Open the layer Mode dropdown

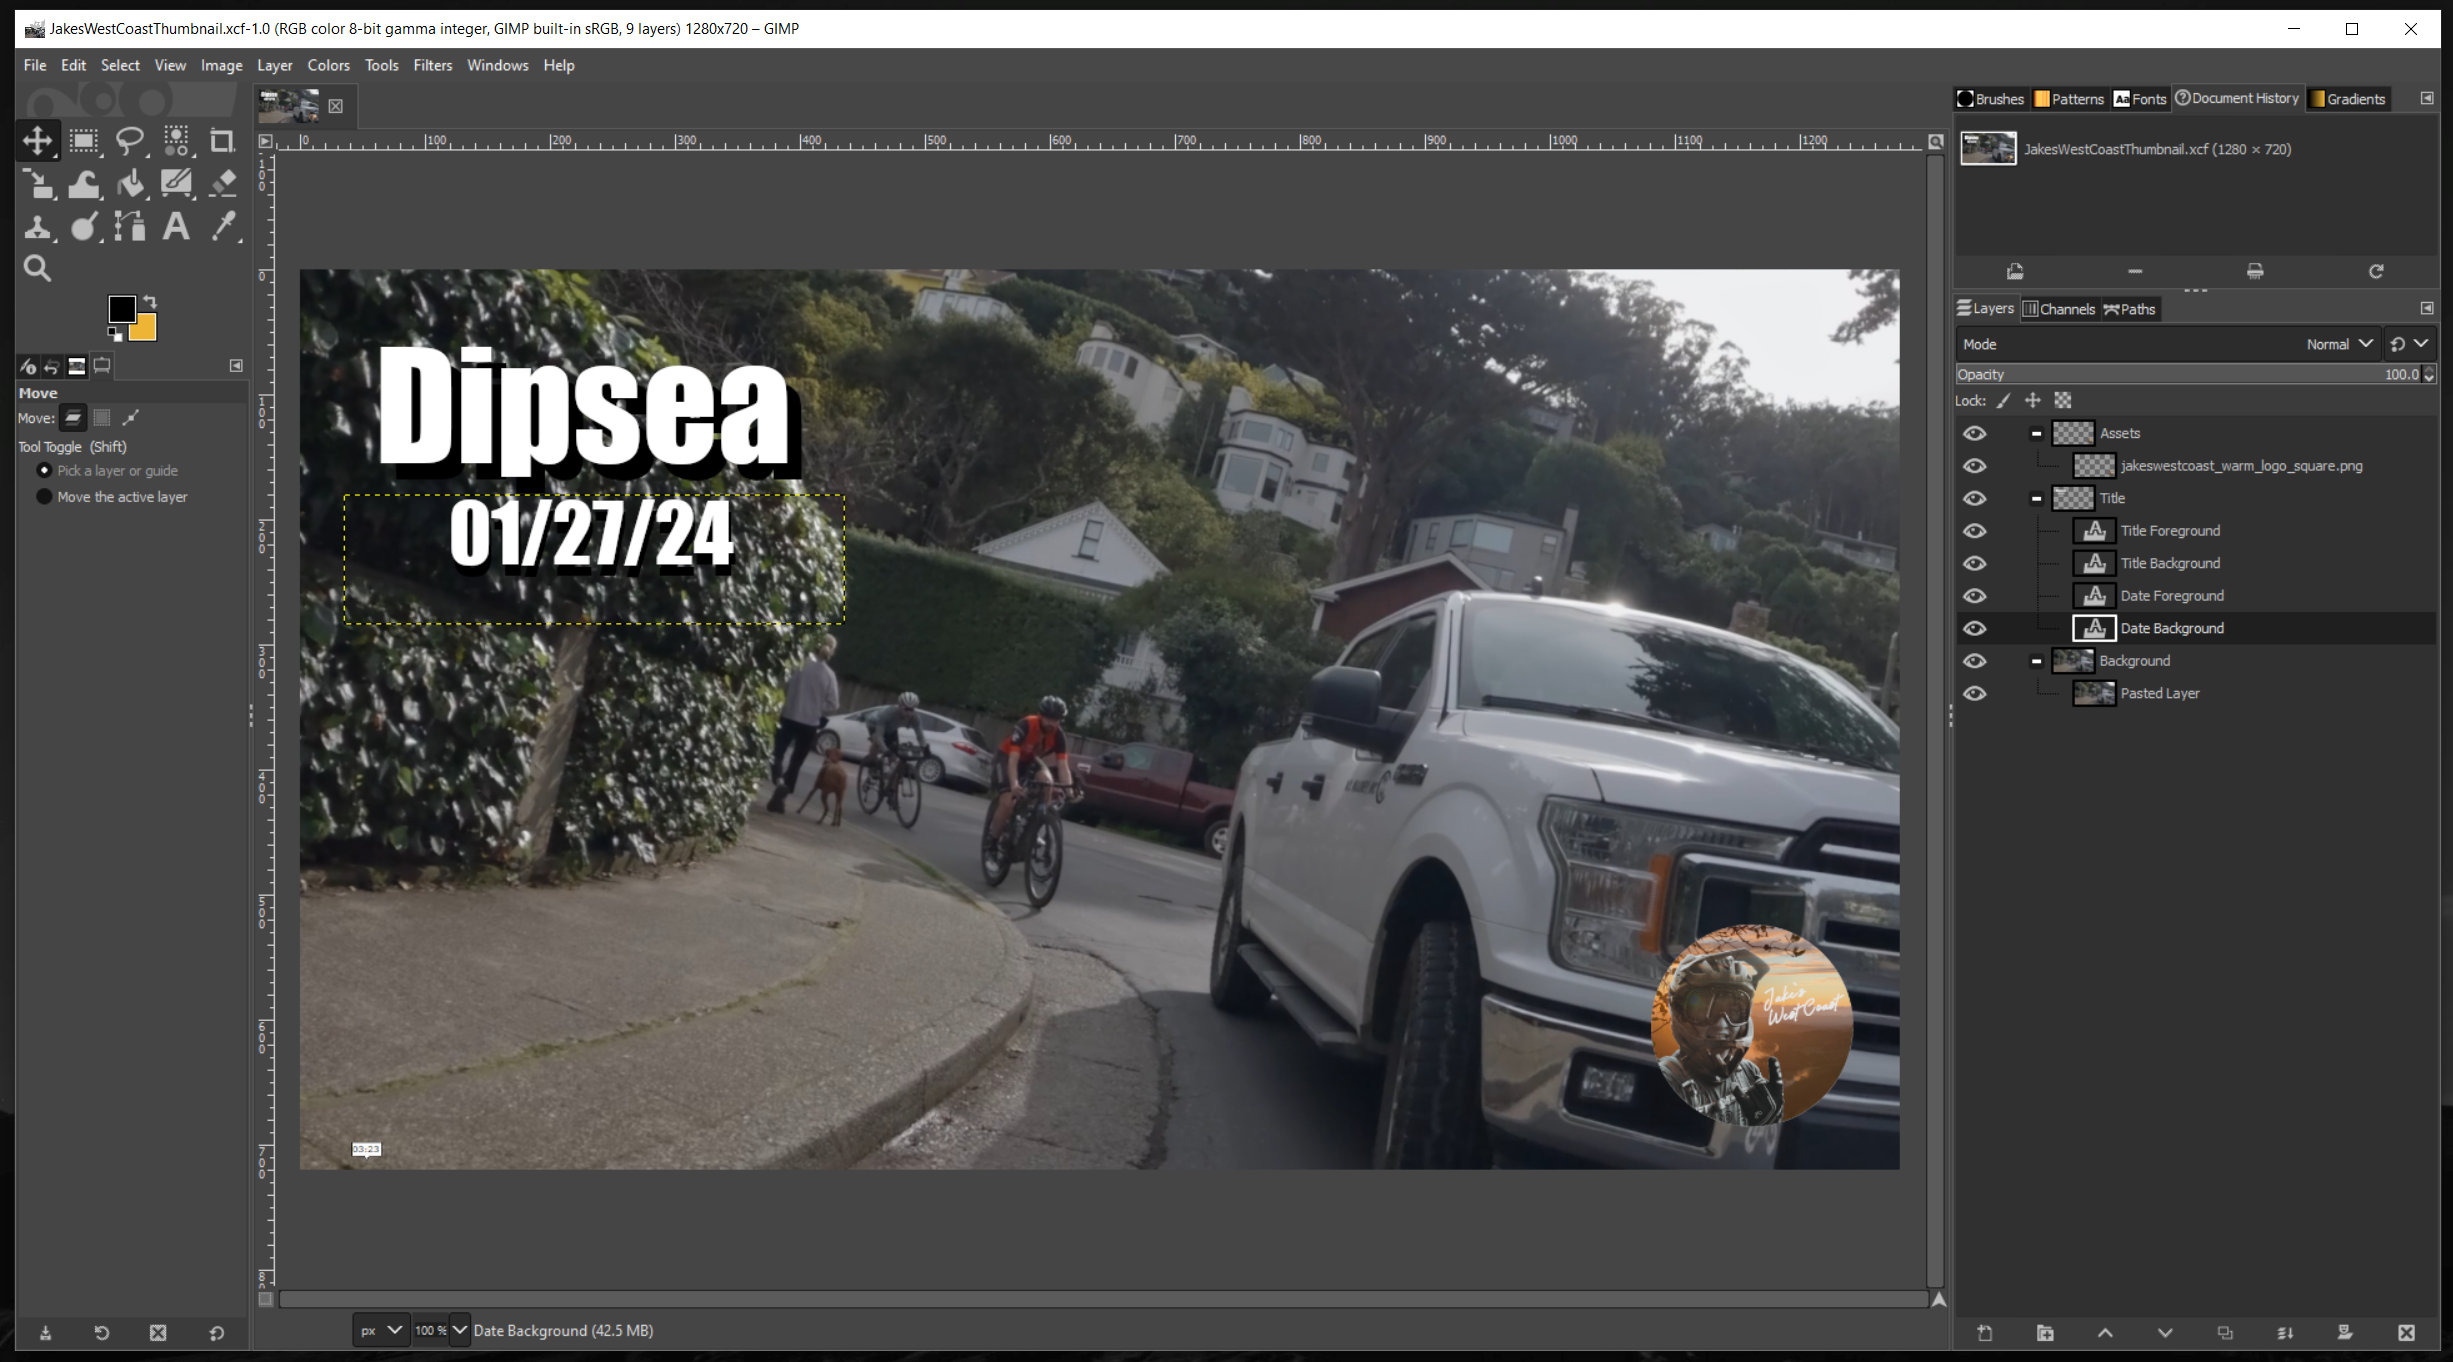click(x=2338, y=344)
